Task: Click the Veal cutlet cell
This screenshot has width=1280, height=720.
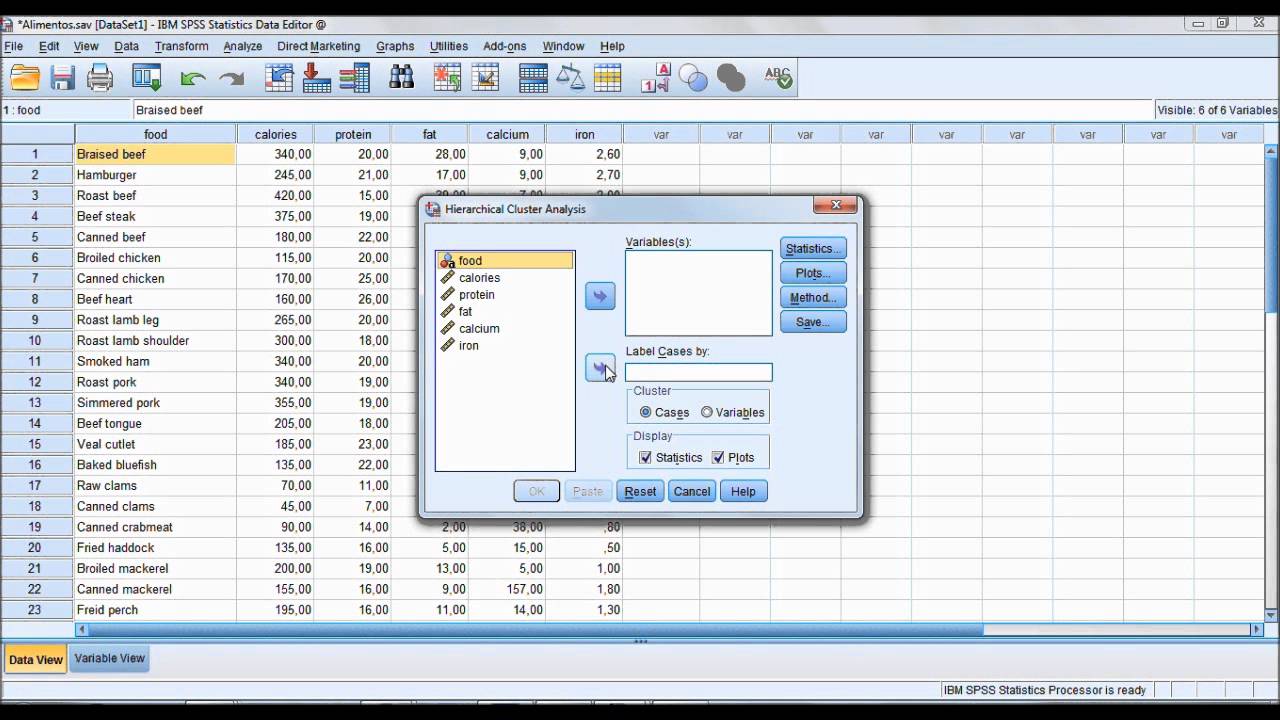Action: pyautogui.click(x=155, y=444)
